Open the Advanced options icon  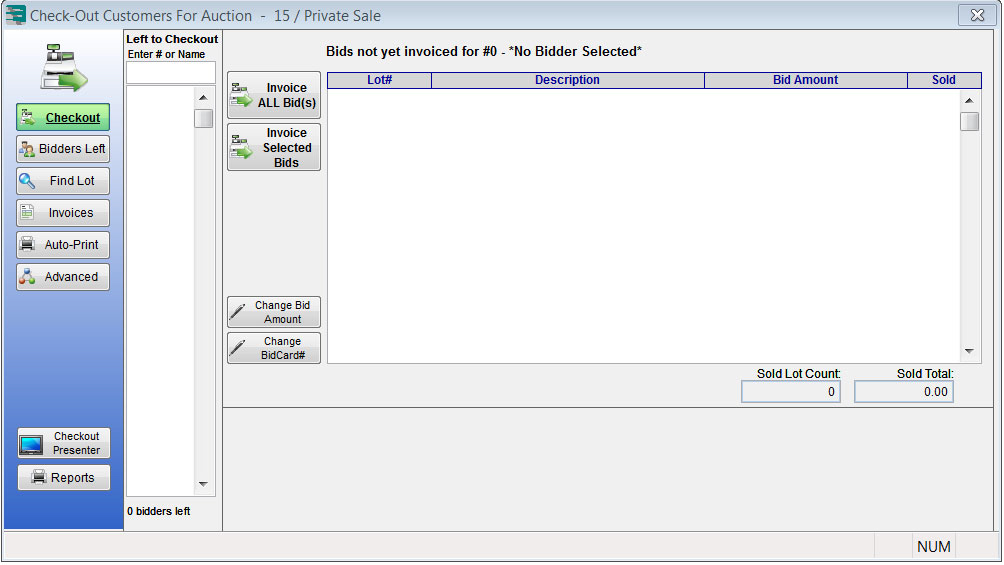tap(27, 277)
